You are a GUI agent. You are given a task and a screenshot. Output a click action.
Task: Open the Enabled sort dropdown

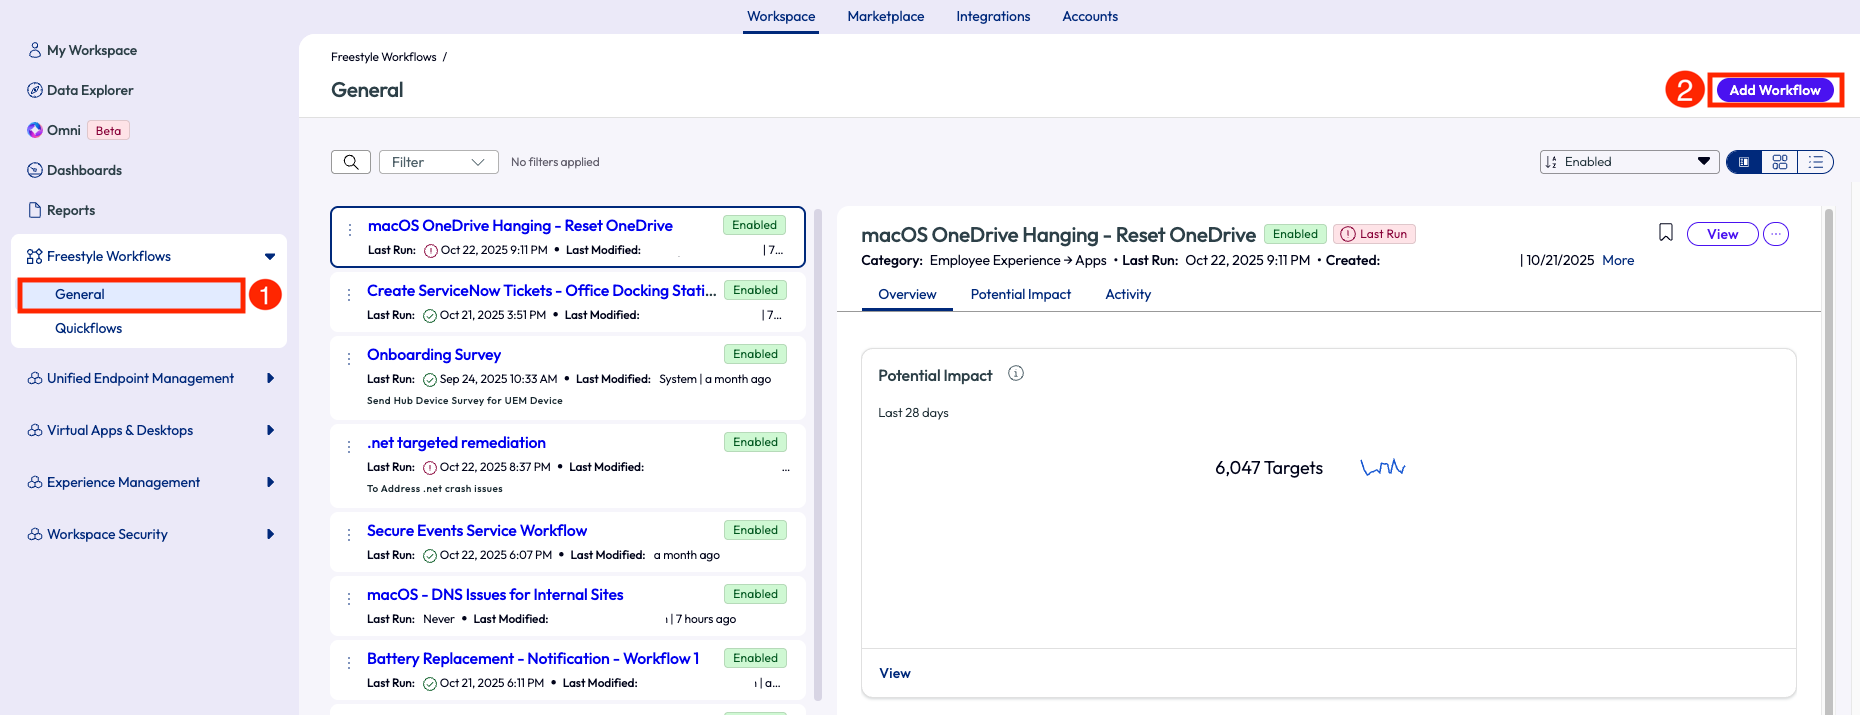coord(1628,162)
